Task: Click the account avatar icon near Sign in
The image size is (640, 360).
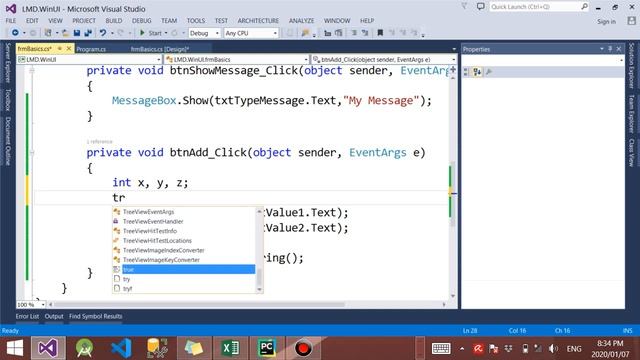Action: pyautogui.click(x=631, y=21)
